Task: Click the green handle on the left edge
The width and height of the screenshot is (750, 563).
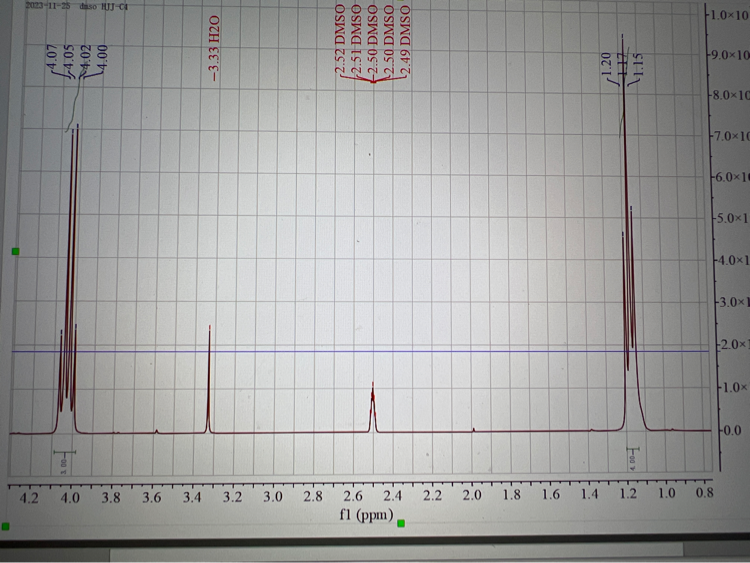Action: pos(14,252)
